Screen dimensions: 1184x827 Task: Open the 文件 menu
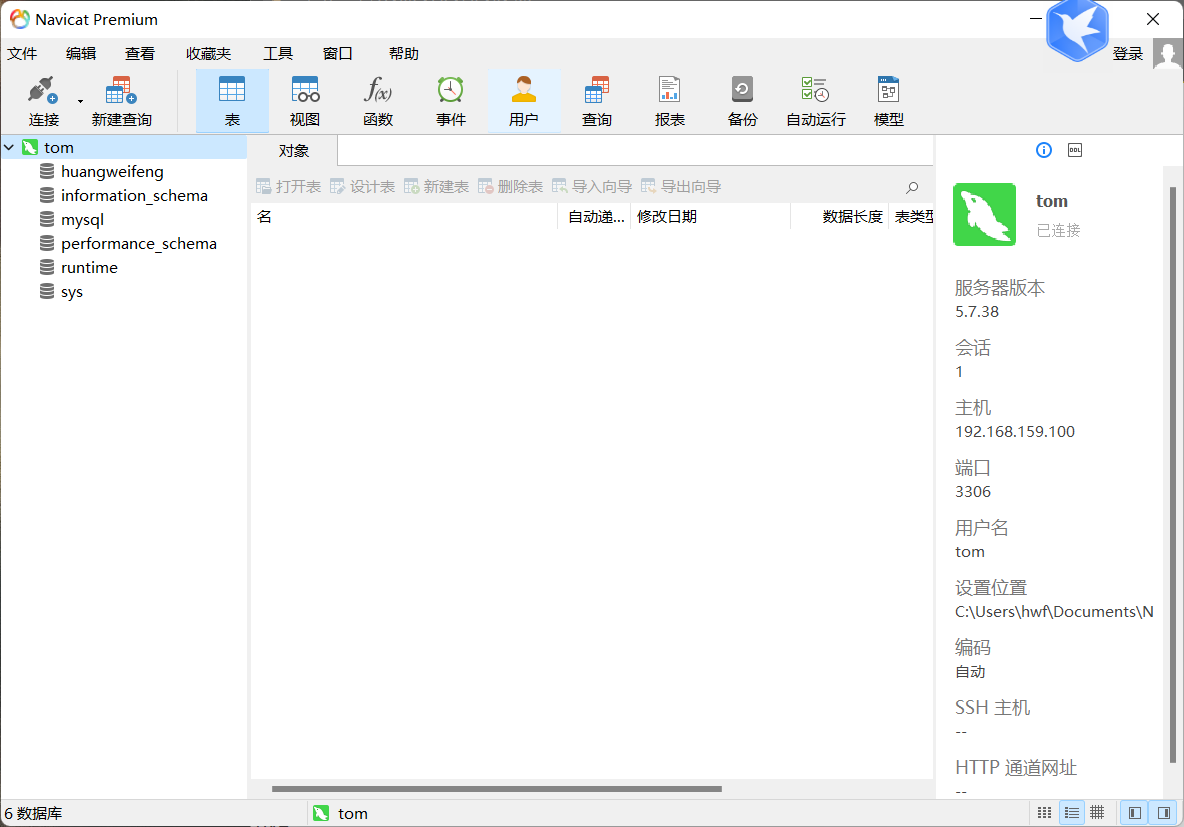[22, 54]
